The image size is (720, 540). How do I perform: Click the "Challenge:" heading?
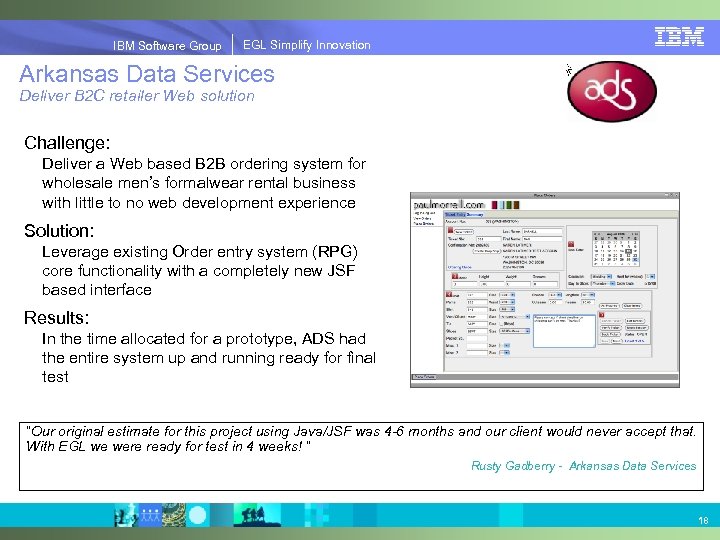pyautogui.click(x=67, y=143)
